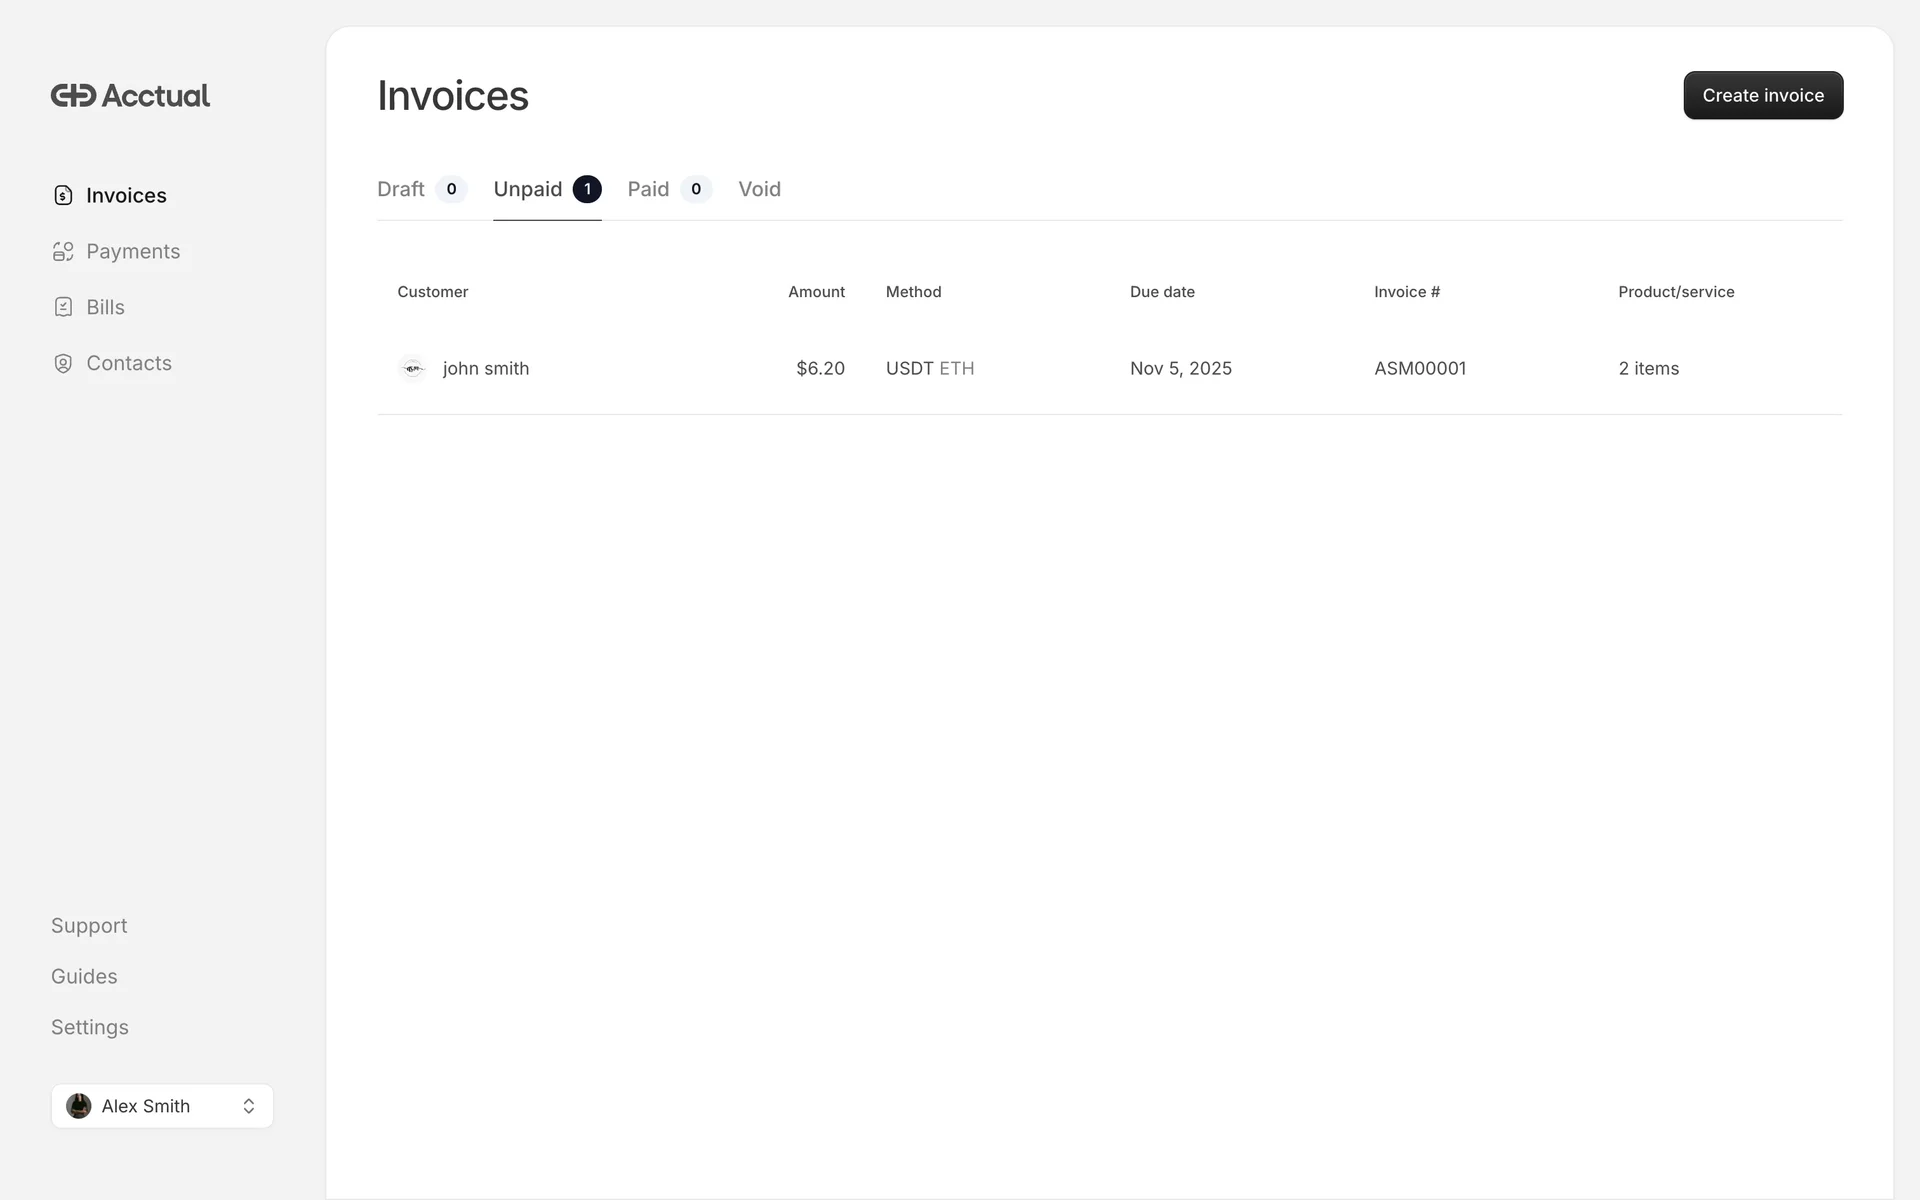This screenshot has width=1920, height=1200.
Task: Click the Invoices sidebar icon
Action: pyautogui.click(x=63, y=195)
